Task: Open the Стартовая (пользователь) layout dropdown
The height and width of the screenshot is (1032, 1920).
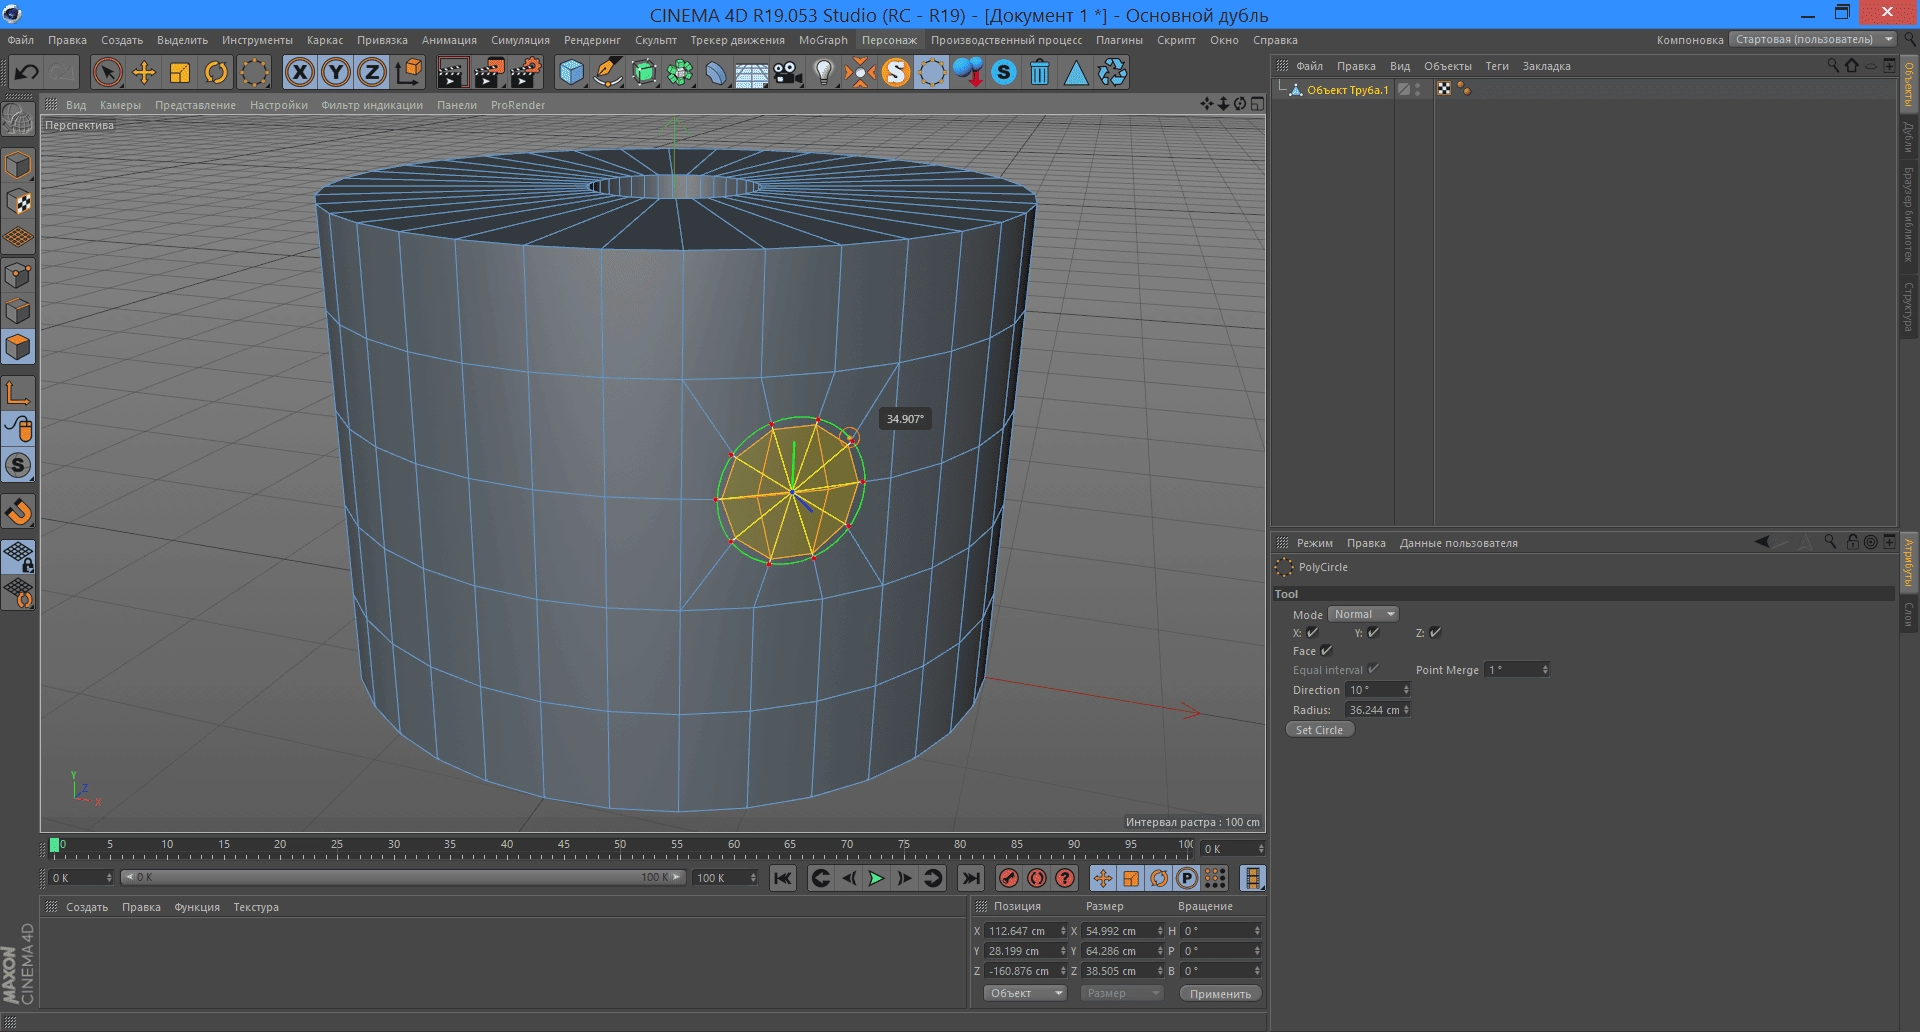Action: [x=1812, y=39]
